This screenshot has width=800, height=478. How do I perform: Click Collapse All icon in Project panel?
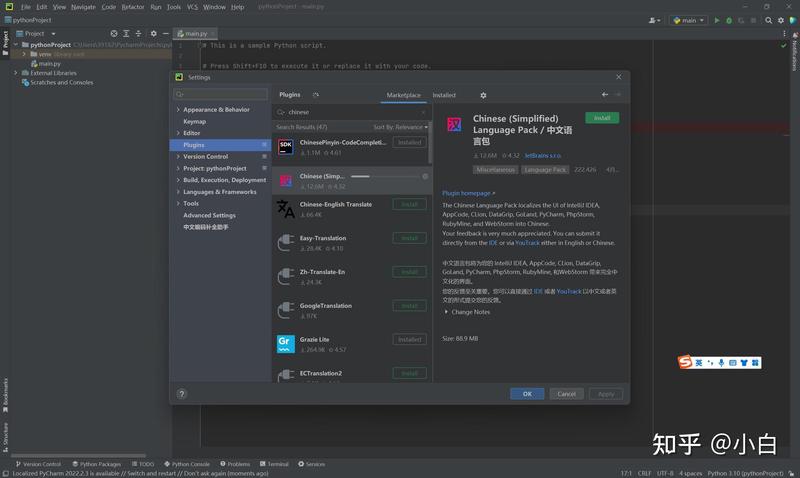click(138, 34)
